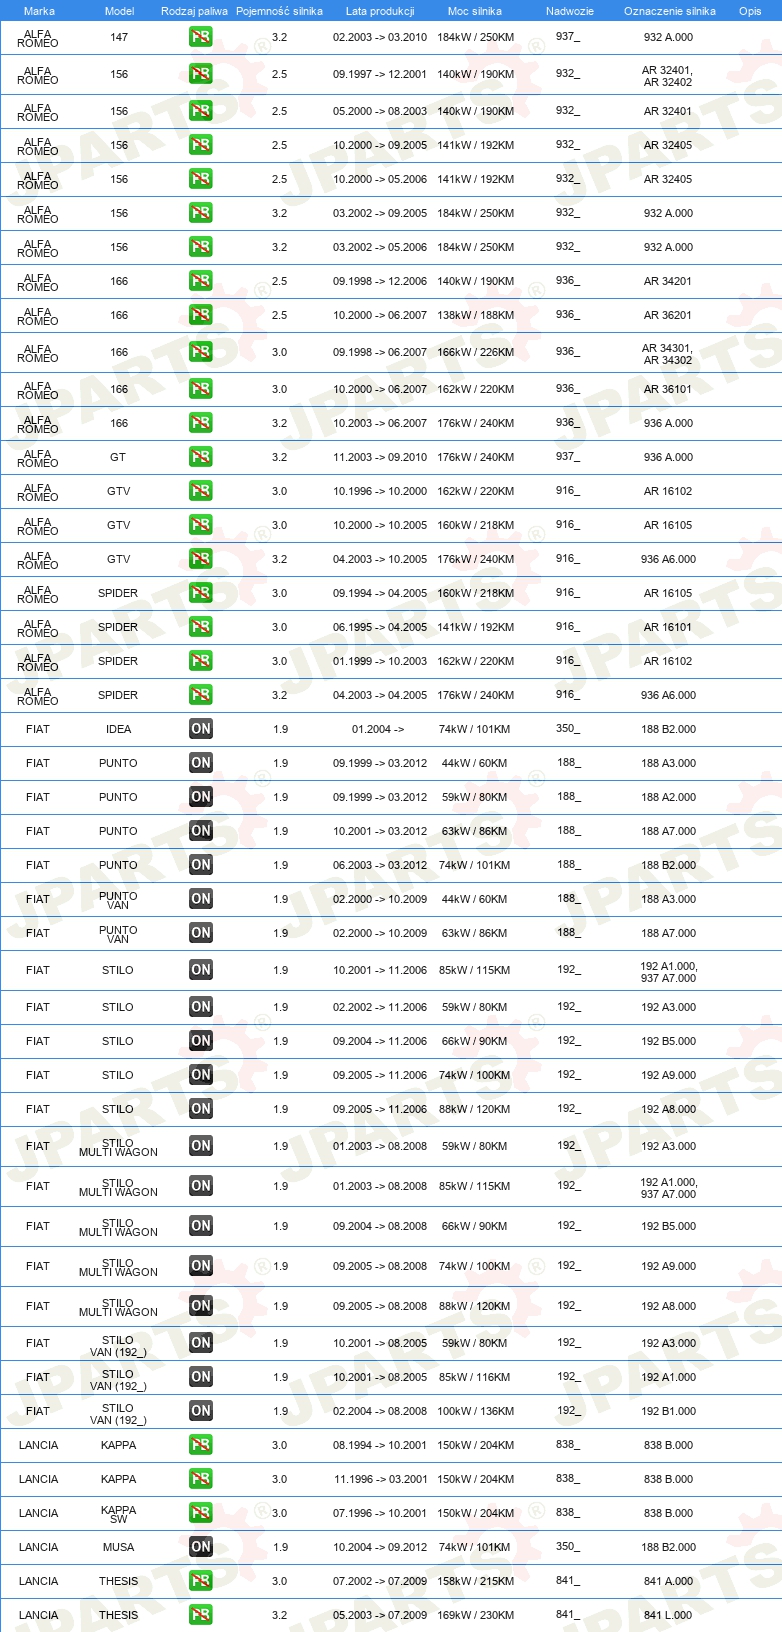782x1632 pixels.
Task: Select the PB icon in the AR 36101 row
Action: (x=201, y=389)
